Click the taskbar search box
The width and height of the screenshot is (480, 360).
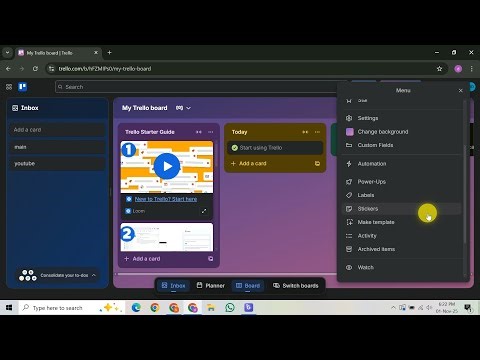tap(72, 308)
